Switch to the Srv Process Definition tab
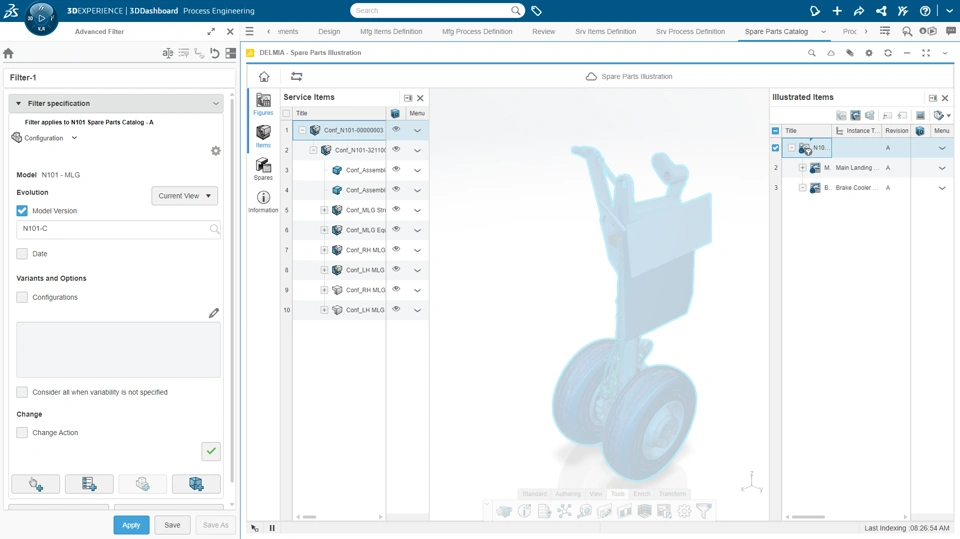This screenshot has height=539, width=960. (x=690, y=31)
